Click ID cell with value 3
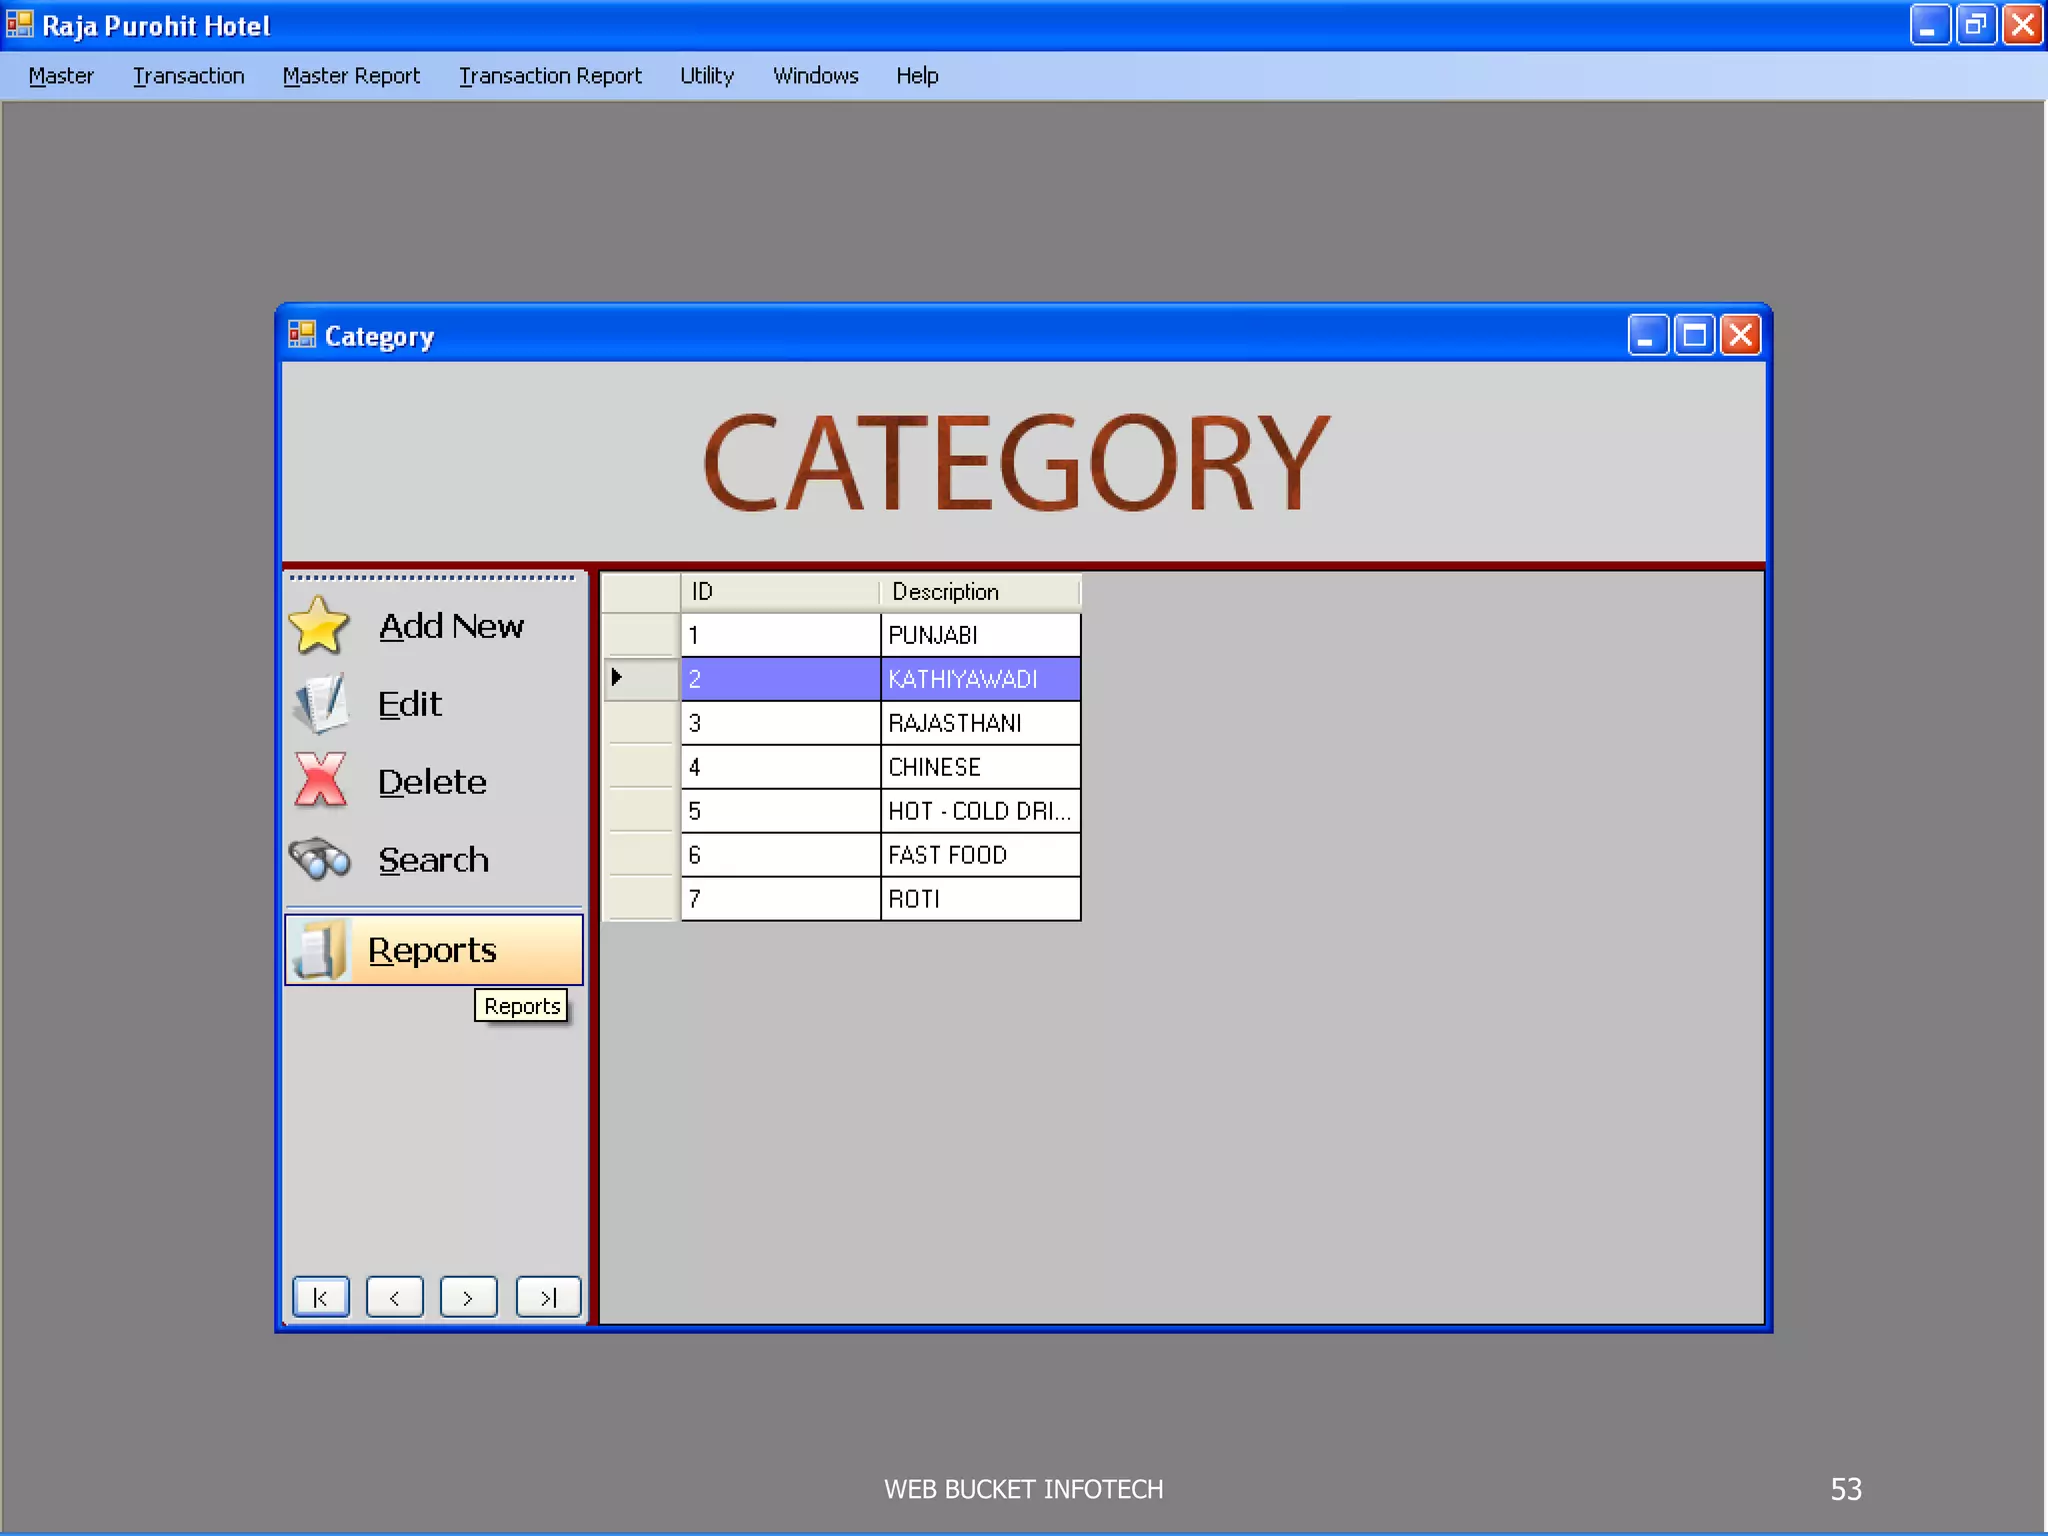The width and height of the screenshot is (2048, 1536). (x=781, y=723)
